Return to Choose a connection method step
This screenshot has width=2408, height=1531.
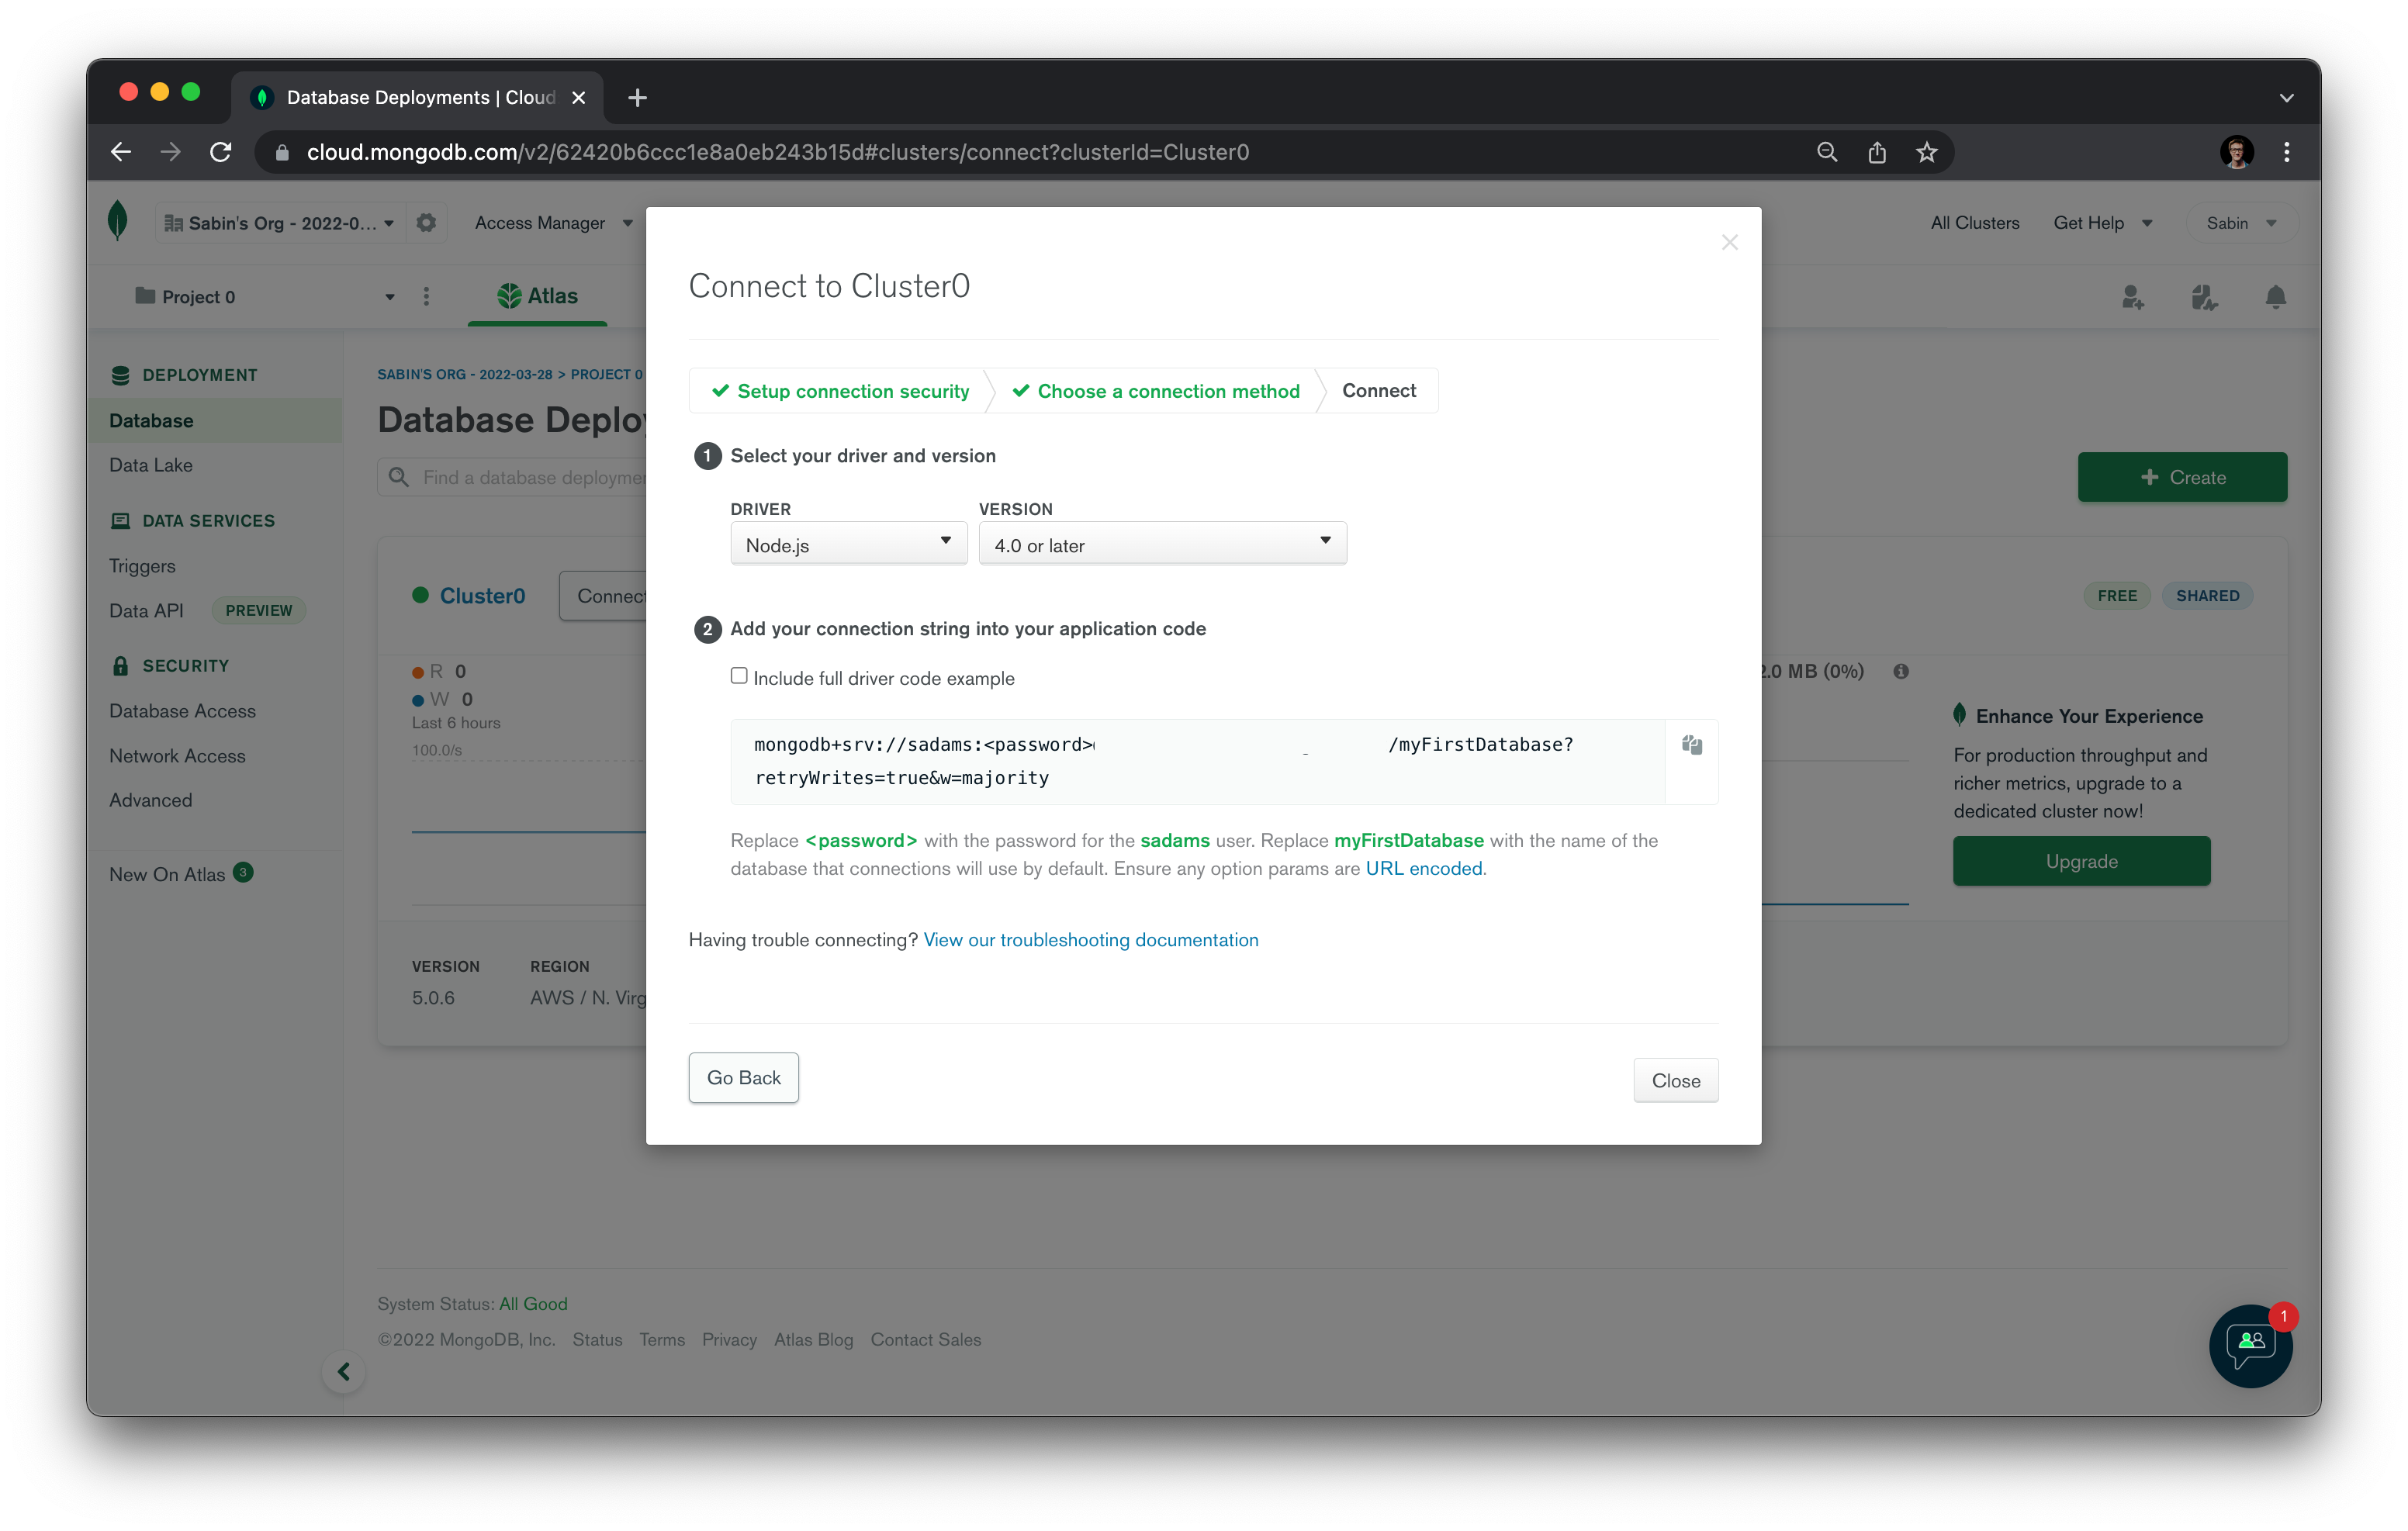tap(1156, 391)
